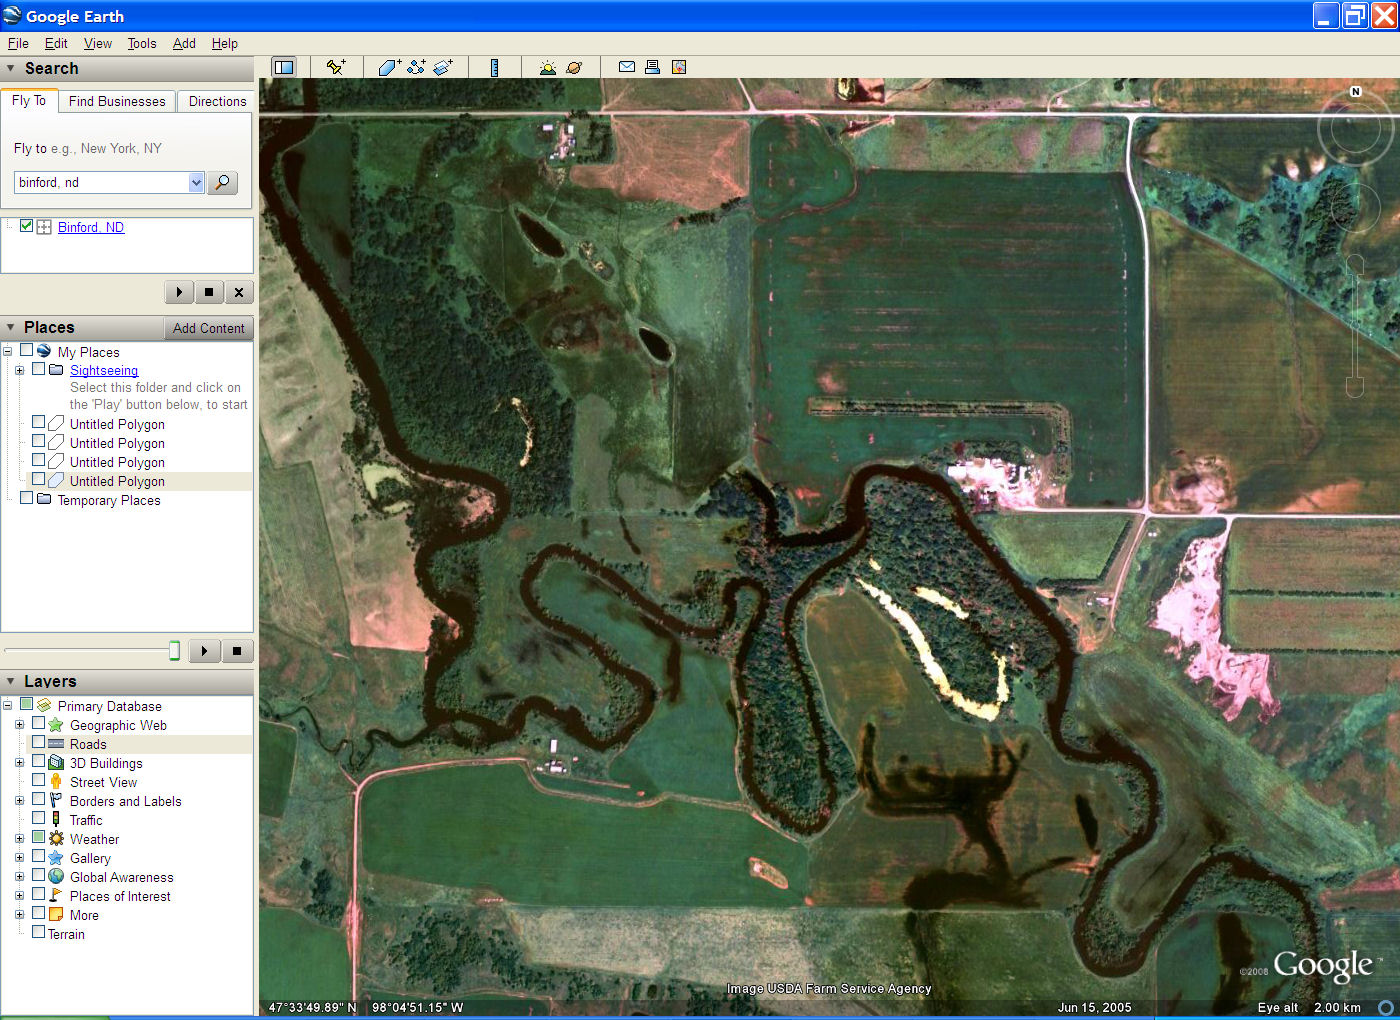Enable the Geographic Web layer checkbox

coord(38,723)
